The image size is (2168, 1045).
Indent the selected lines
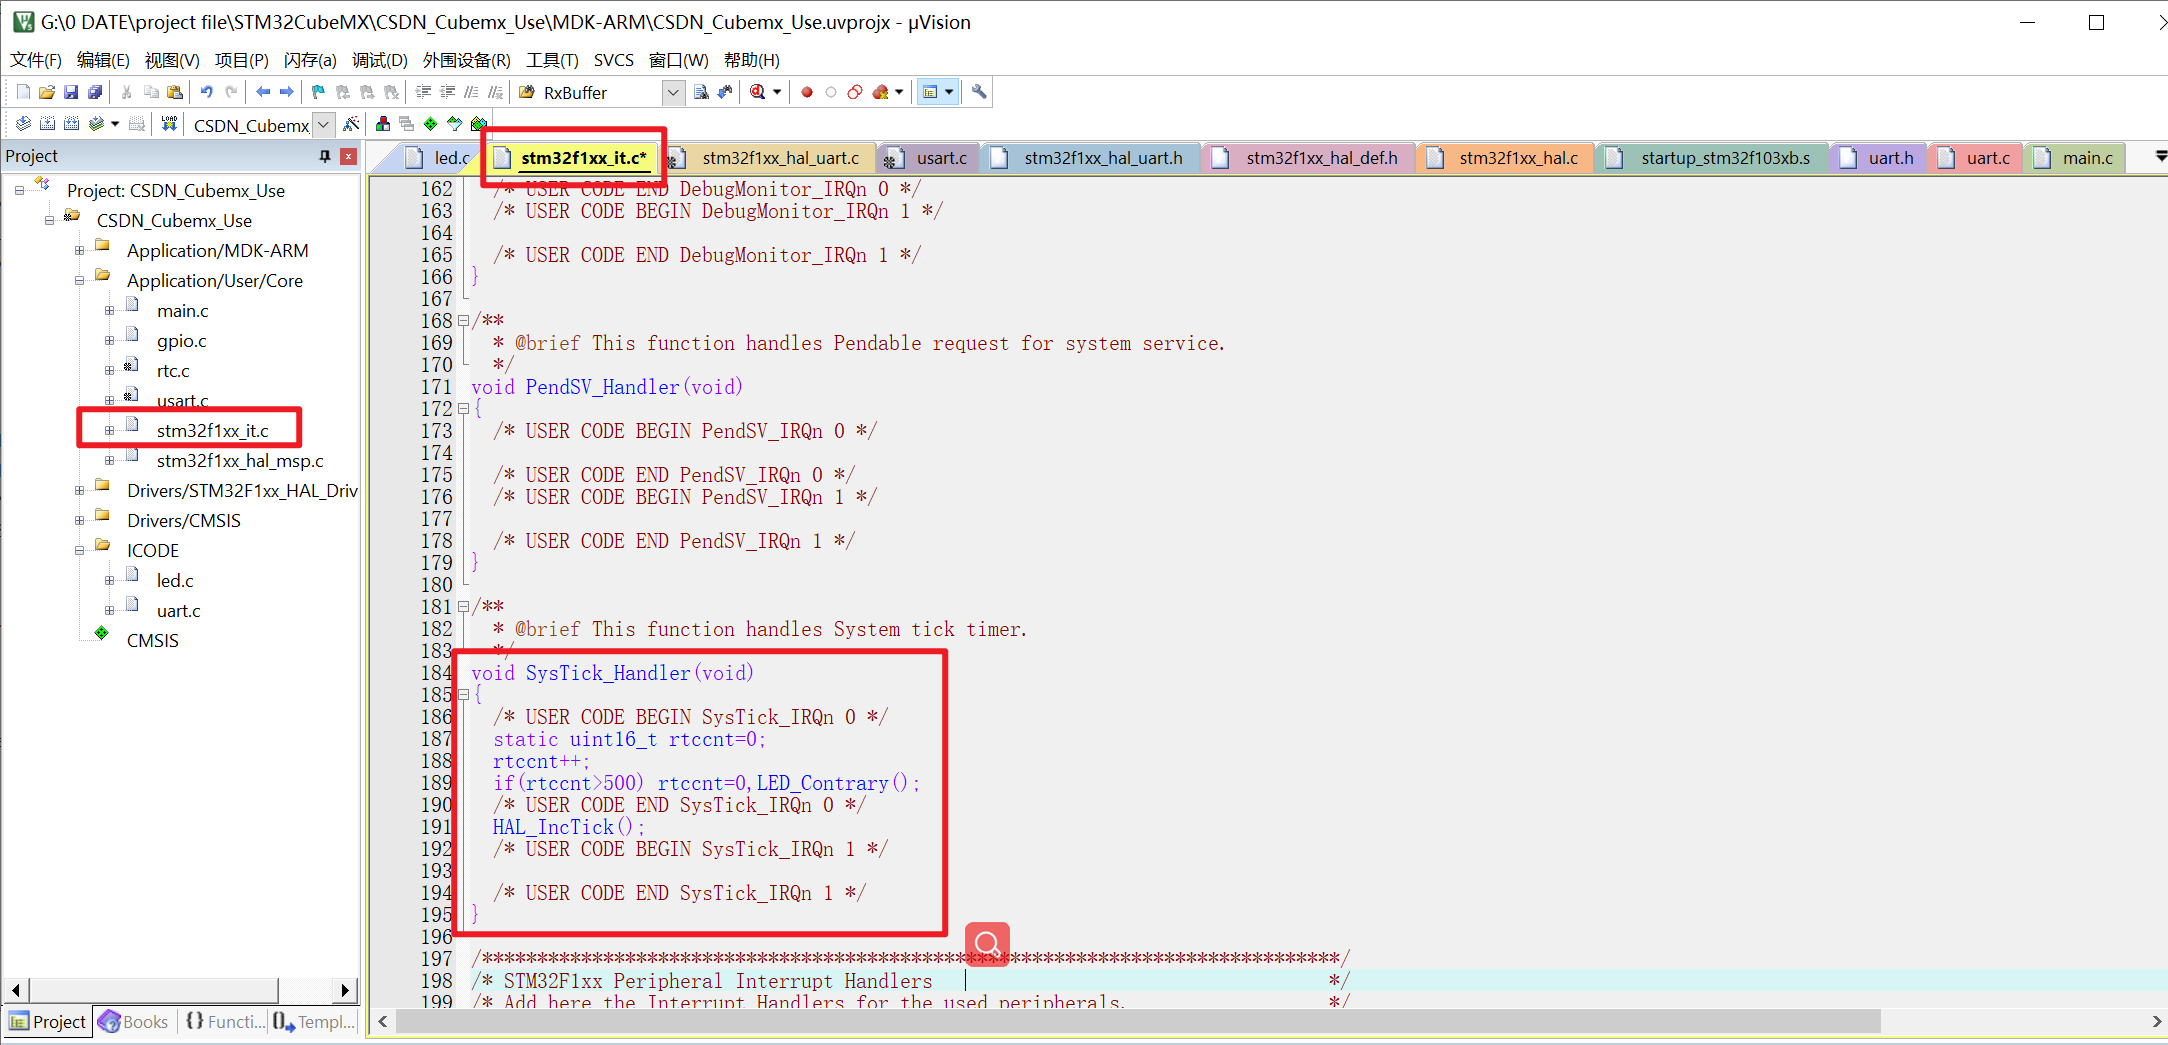click(x=423, y=92)
